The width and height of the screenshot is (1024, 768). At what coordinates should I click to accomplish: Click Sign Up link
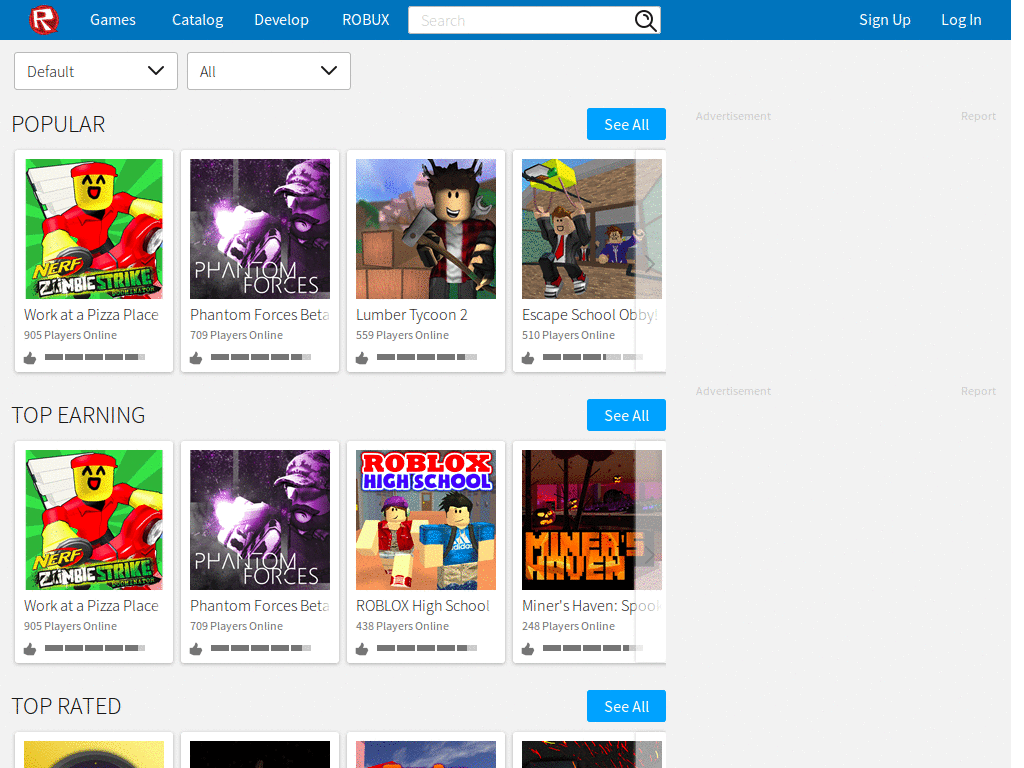[885, 20]
